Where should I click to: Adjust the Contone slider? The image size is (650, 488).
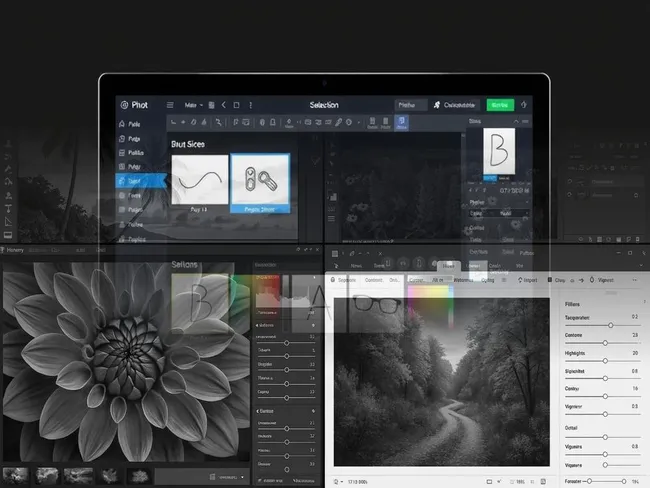pyautogui.click(x=605, y=343)
